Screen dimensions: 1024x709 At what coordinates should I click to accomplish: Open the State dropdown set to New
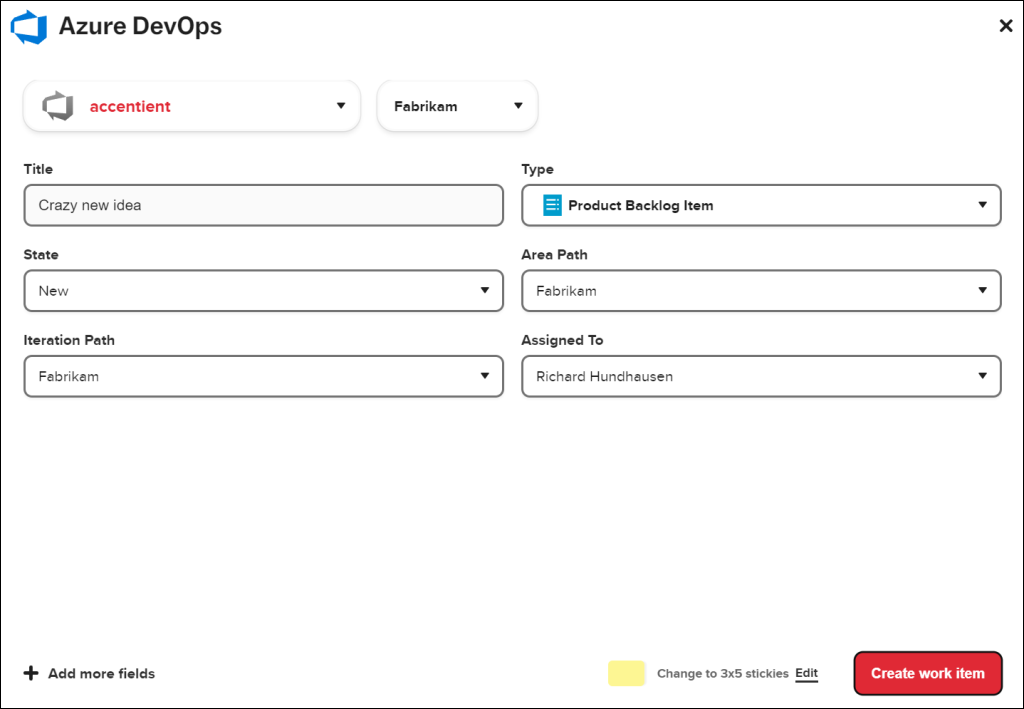pyautogui.click(x=263, y=291)
